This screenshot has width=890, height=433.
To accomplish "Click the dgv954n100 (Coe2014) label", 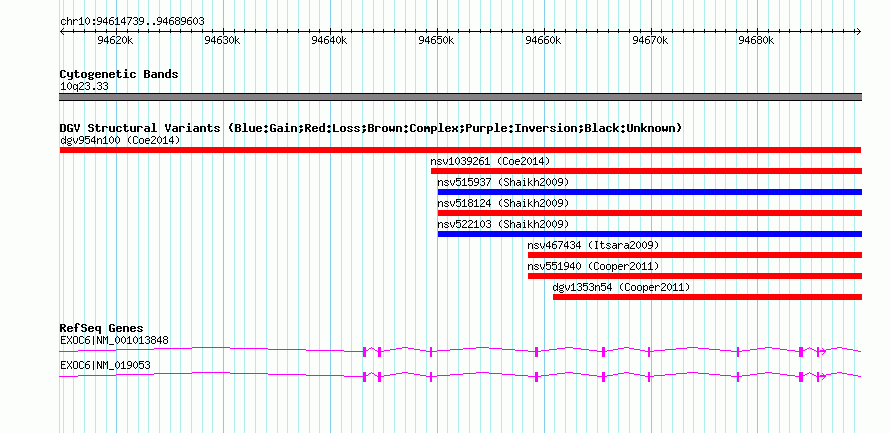I will point(120,140).
